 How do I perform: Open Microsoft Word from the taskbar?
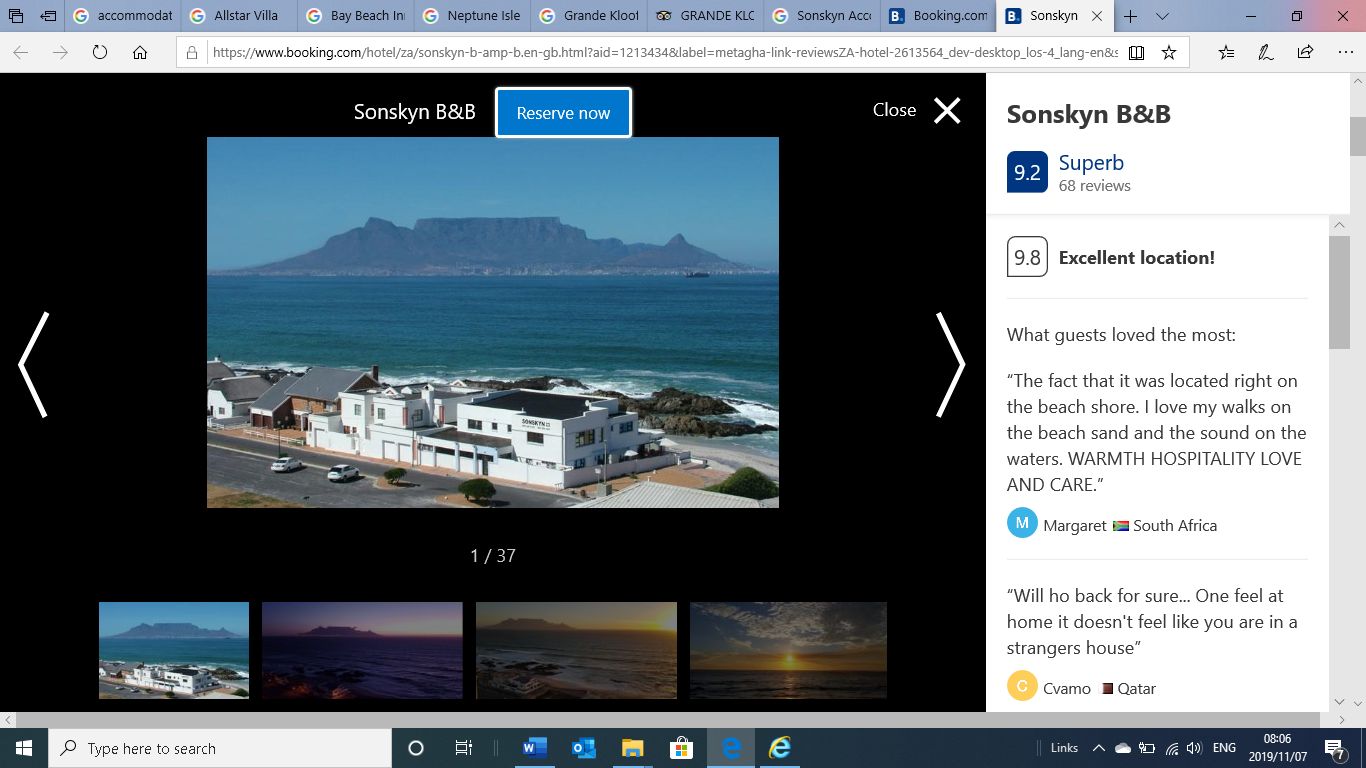pyautogui.click(x=535, y=748)
